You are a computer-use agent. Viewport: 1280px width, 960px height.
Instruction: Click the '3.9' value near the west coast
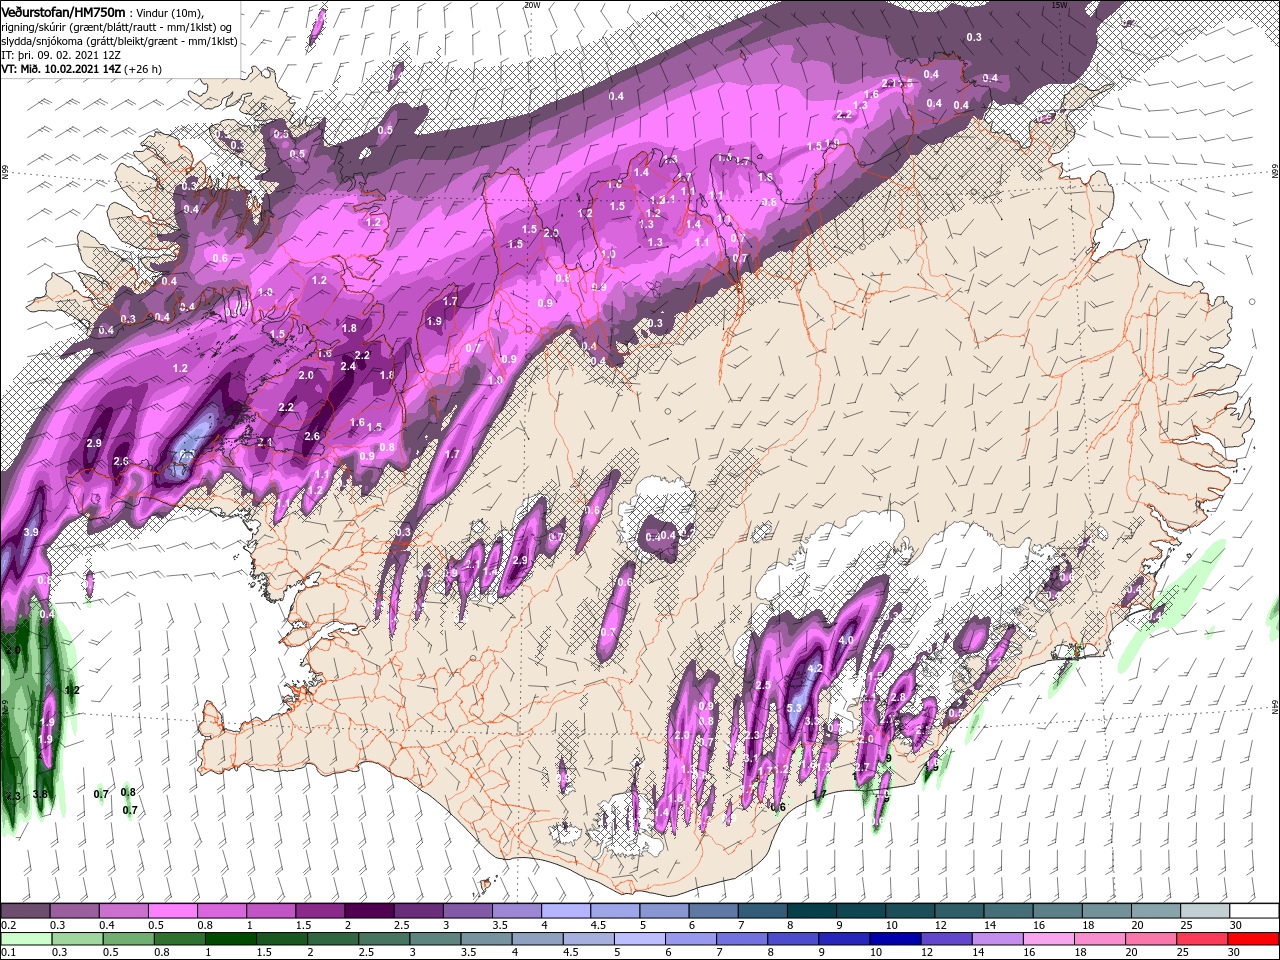click(31, 533)
